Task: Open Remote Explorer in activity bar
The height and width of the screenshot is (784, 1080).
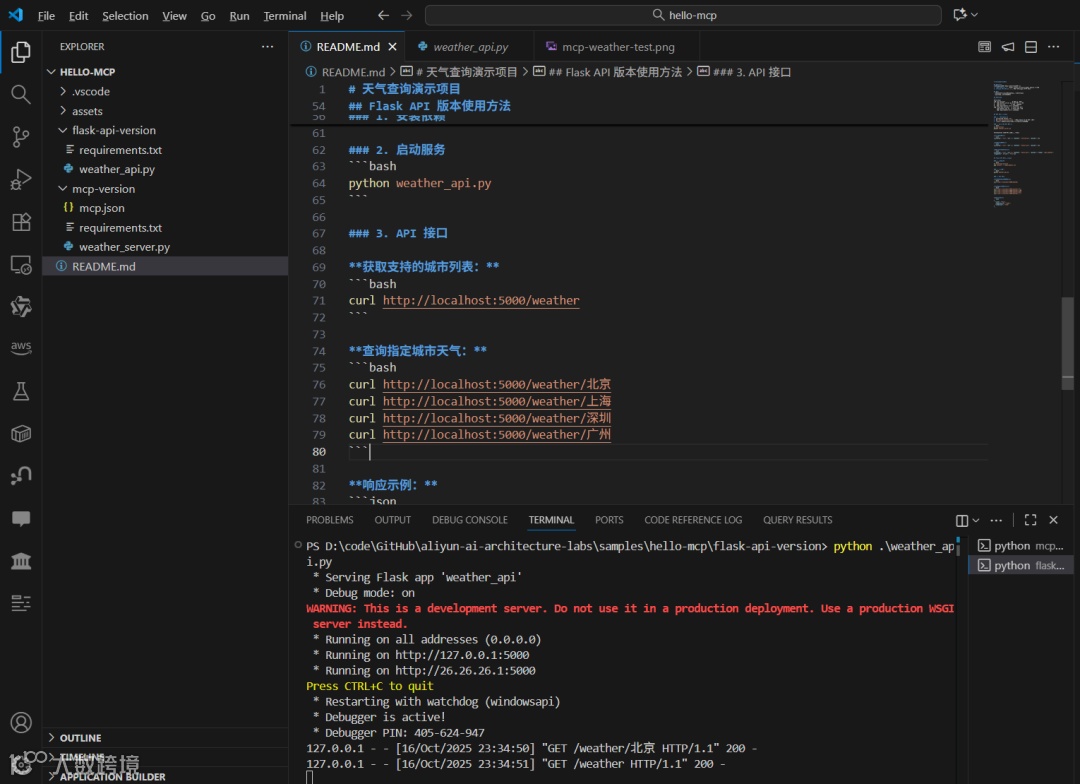Action: (20, 265)
